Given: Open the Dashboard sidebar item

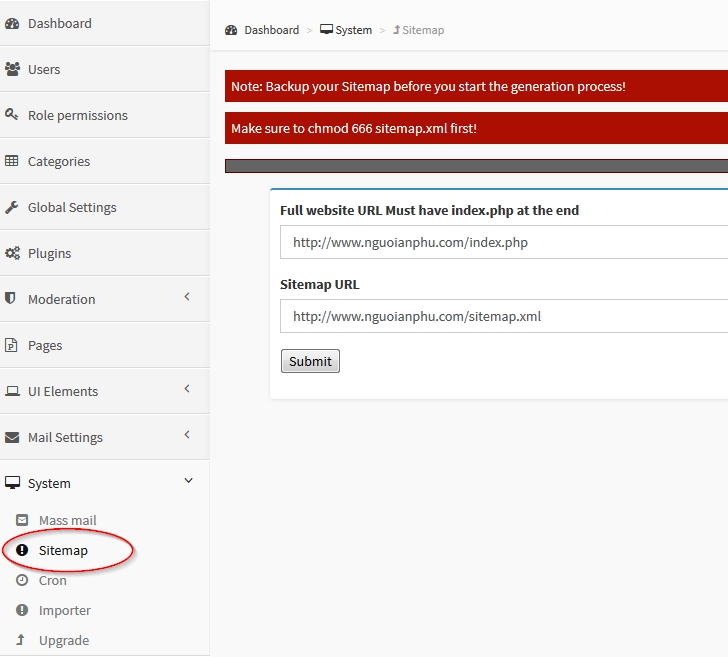Looking at the screenshot, I should click(104, 23).
